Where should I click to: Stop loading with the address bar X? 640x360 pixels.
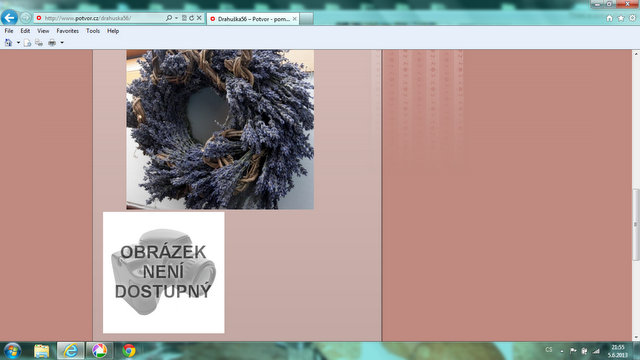click(199, 18)
